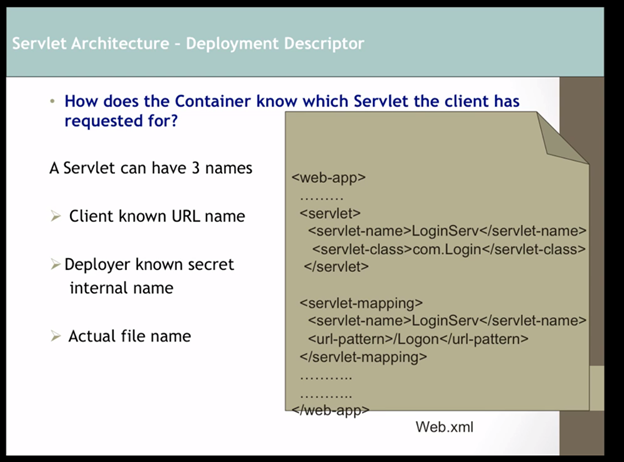
Task: Click the opening '<servlet>' tag line
Action: [330, 214]
